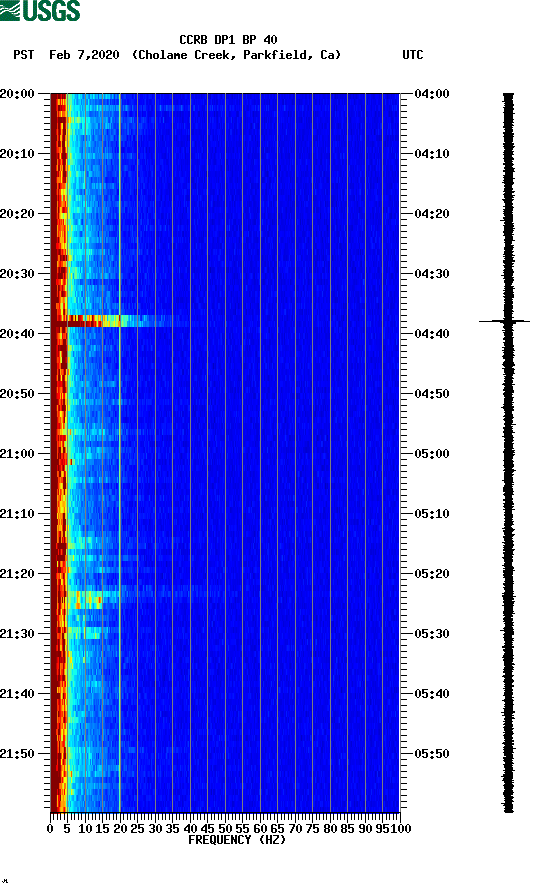
Task: Click the 'FREQUENCY (HZ)' axis title
Action: point(237,840)
